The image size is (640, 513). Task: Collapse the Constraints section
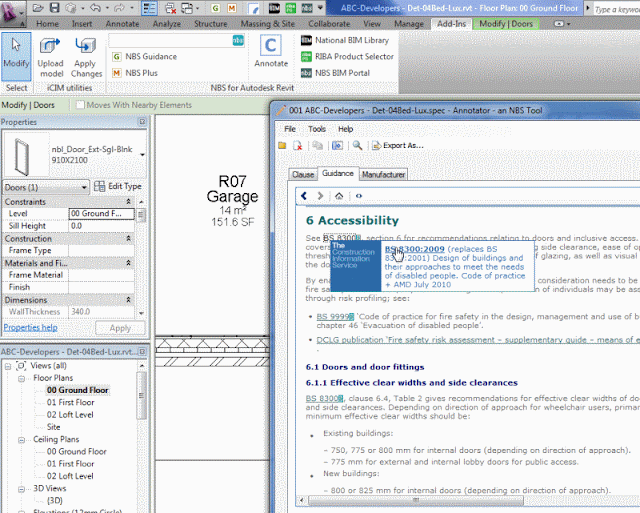pyautogui.click(x=128, y=202)
